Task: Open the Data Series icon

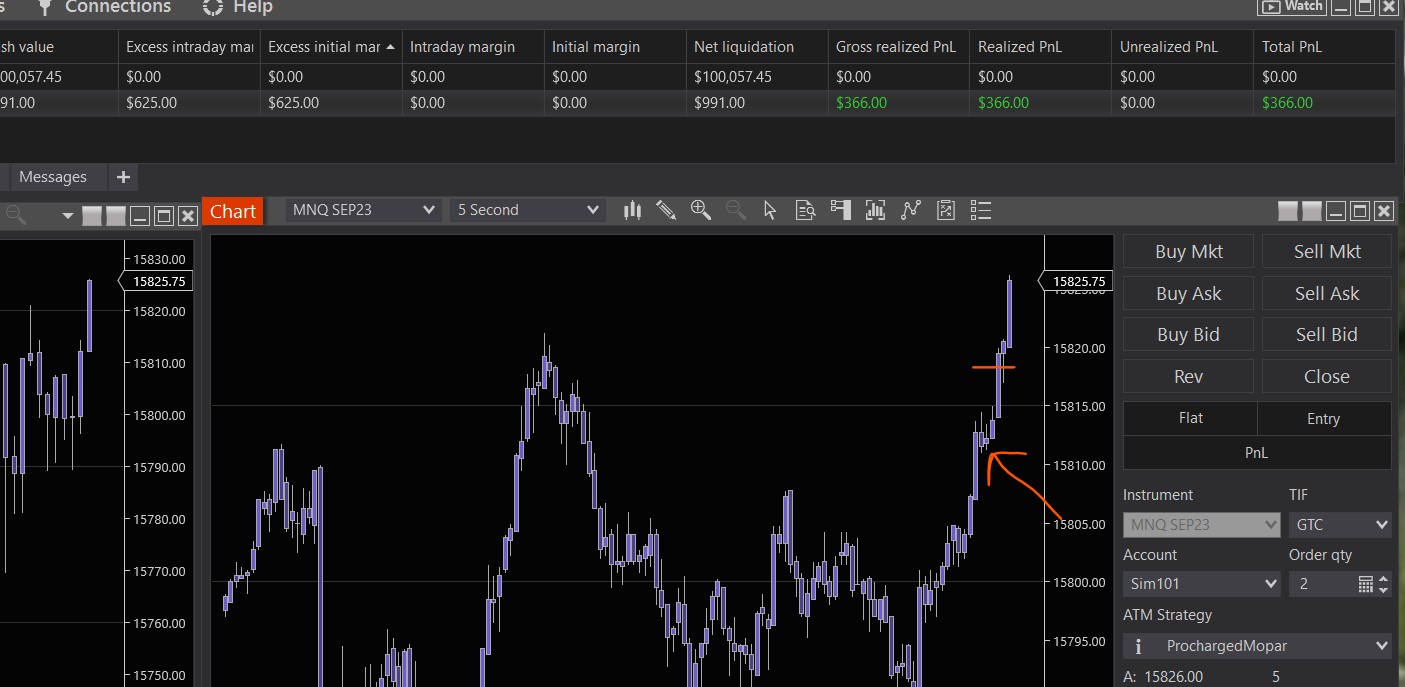Action: pos(875,210)
